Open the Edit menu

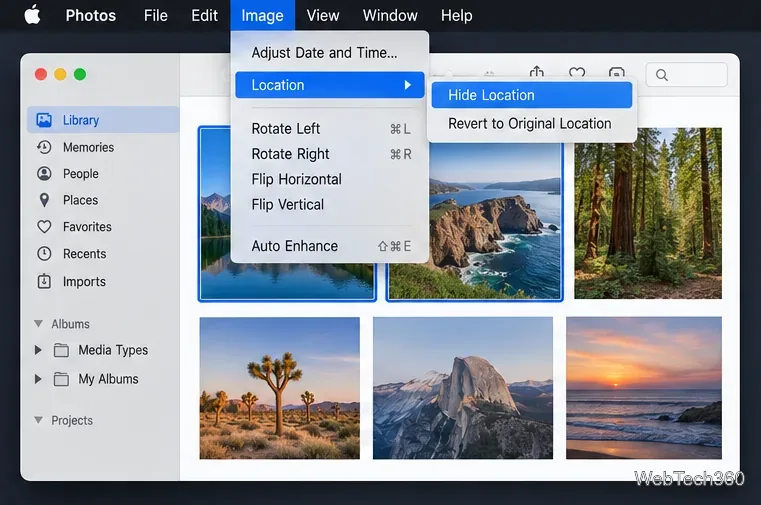coord(204,16)
